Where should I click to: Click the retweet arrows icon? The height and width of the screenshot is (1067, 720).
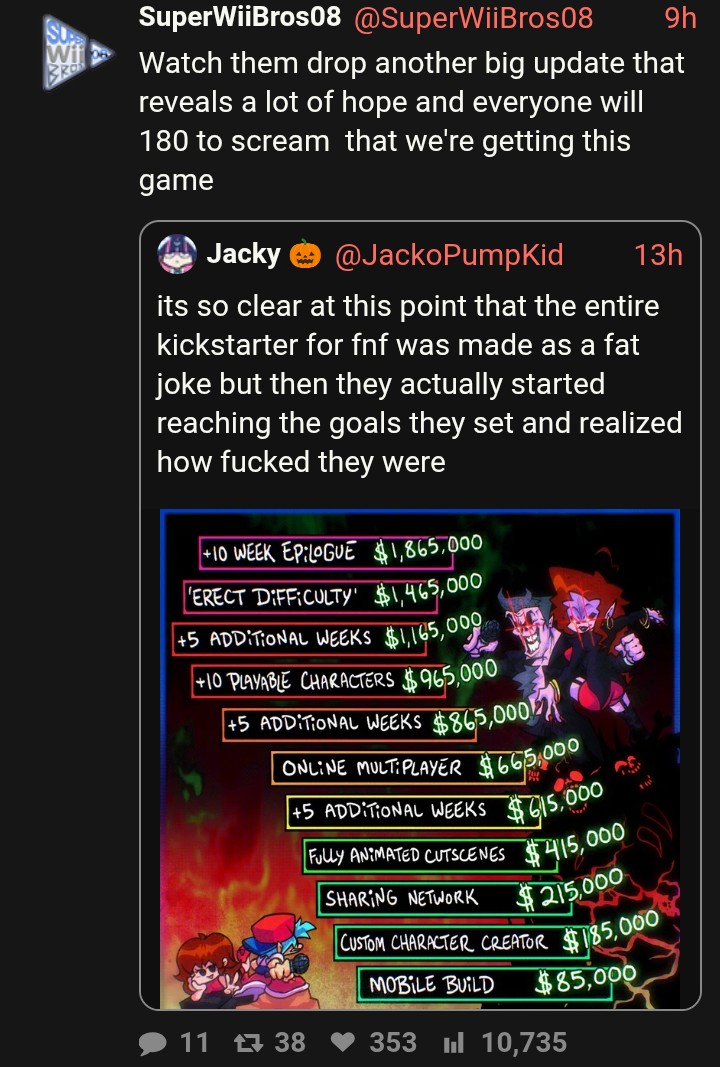click(x=247, y=1043)
